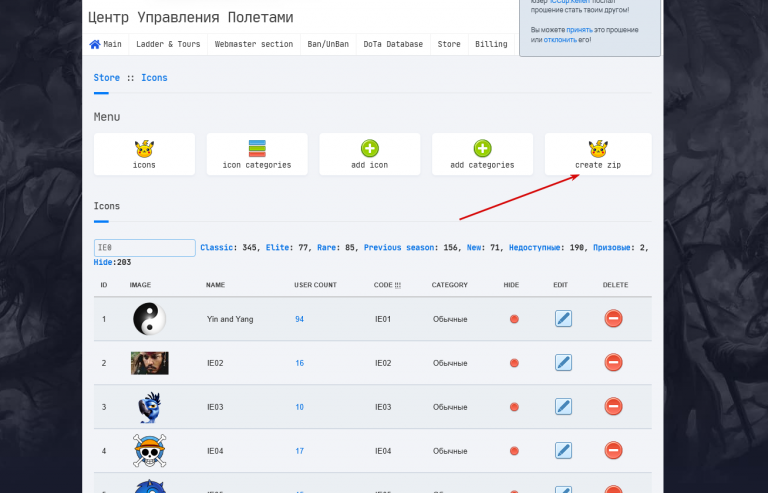
Task: Click Icons breadcrumb link
Action: [x=154, y=78]
